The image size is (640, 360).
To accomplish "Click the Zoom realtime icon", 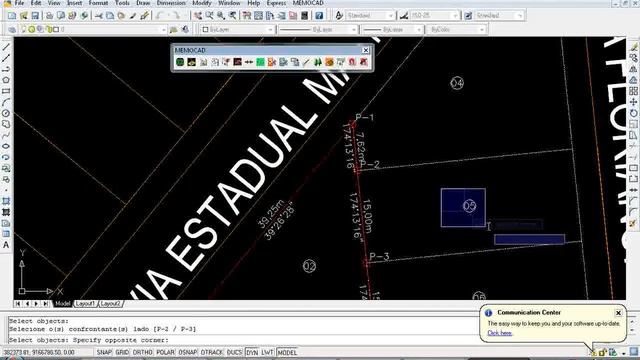I will click(209, 16).
